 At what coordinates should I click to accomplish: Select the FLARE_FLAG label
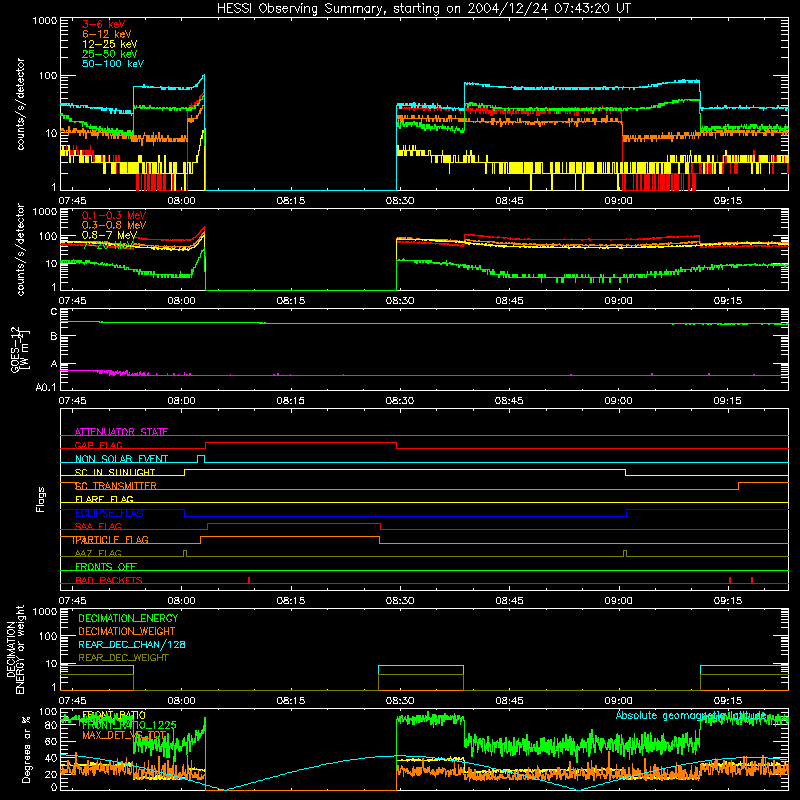pos(104,499)
